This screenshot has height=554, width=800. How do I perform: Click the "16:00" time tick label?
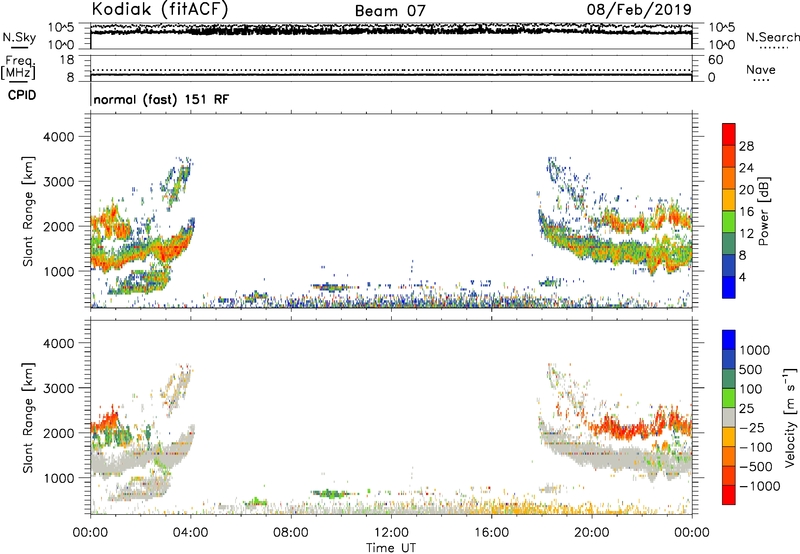point(491,533)
